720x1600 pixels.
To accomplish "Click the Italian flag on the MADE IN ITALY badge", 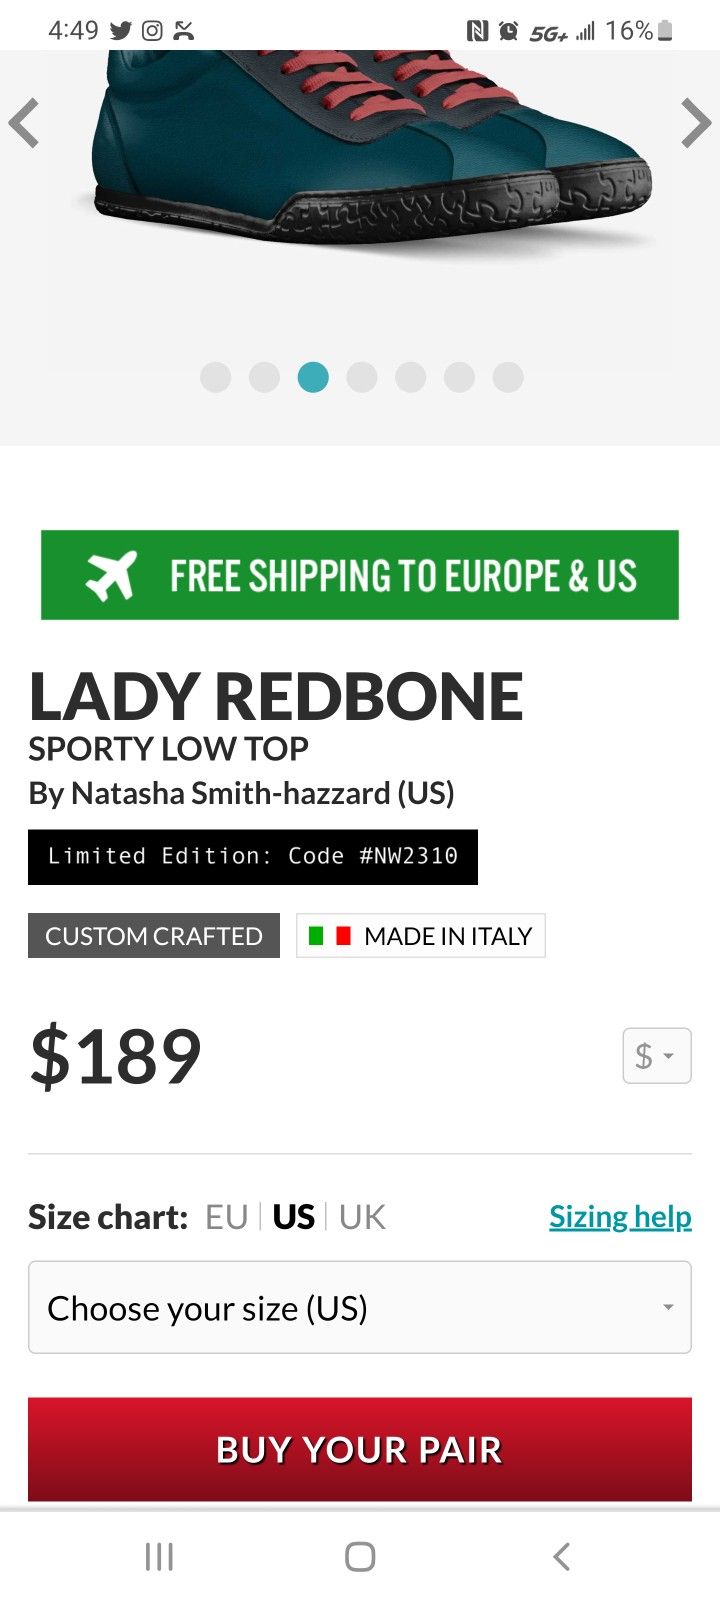I will click(x=330, y=935).
